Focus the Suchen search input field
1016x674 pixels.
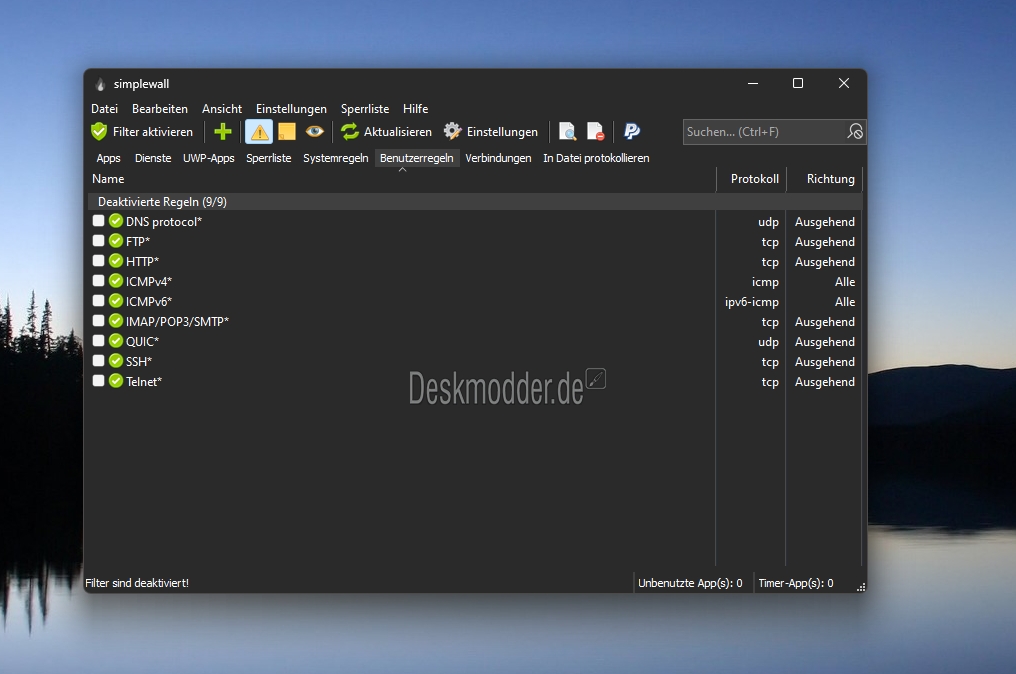coord(765,132)
